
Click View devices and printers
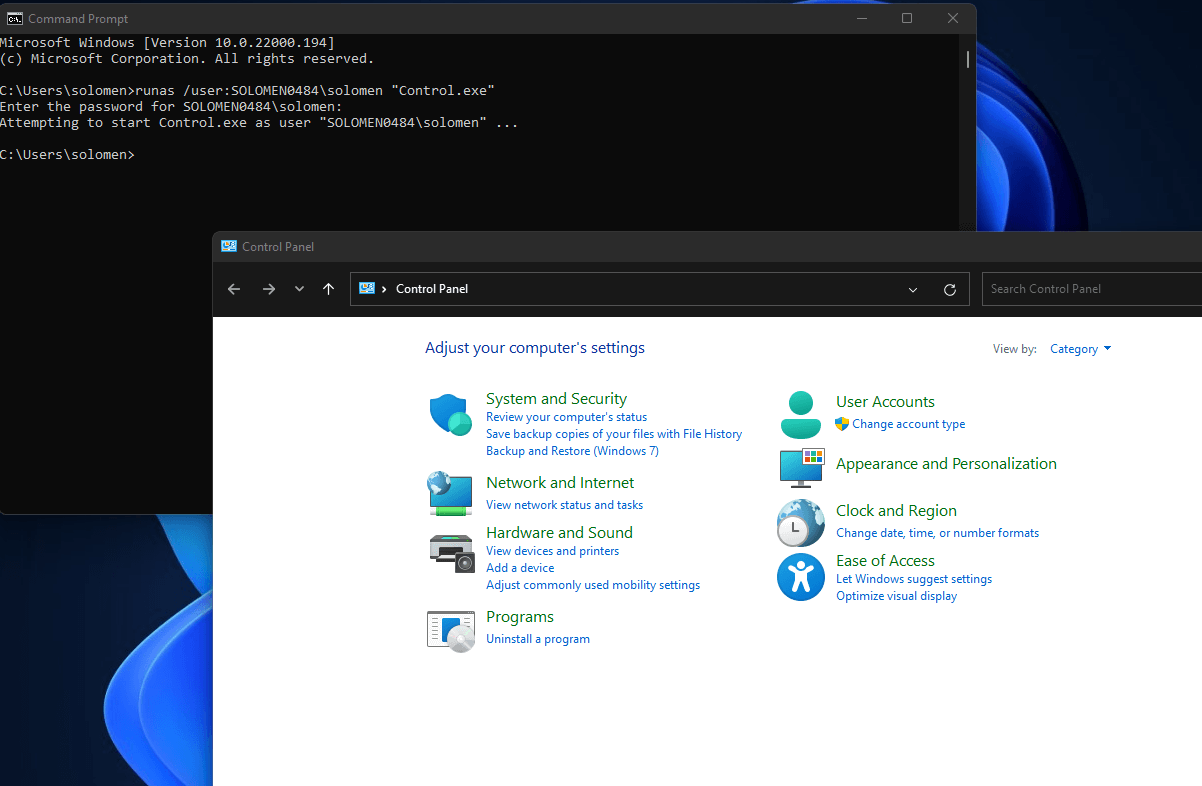[x=552, y=551]
